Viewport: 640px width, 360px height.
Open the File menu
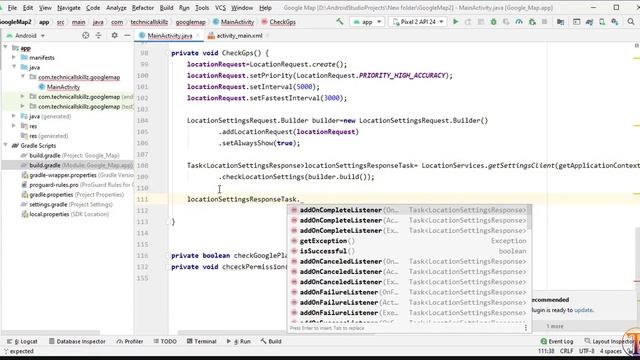(12, 8)
